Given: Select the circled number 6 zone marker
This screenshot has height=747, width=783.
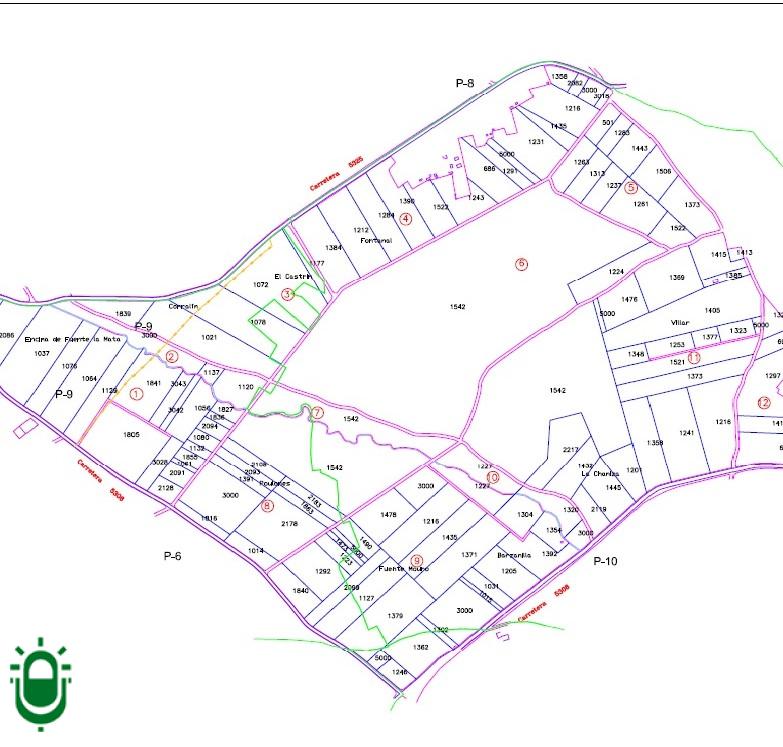Looking at the screenshot, I should point(520,264).
